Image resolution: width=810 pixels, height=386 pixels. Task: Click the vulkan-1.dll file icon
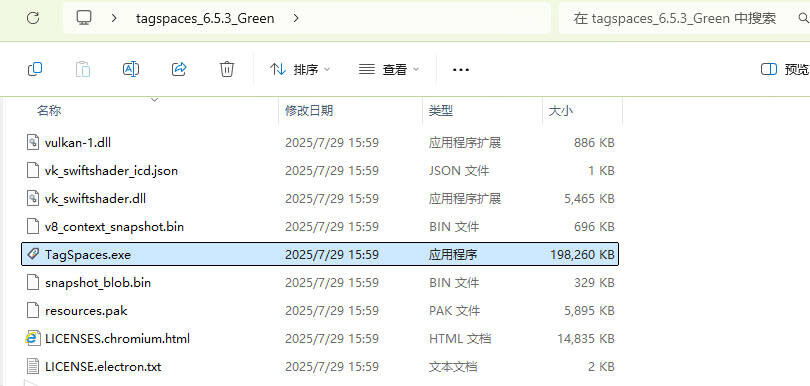pos(33,142)
